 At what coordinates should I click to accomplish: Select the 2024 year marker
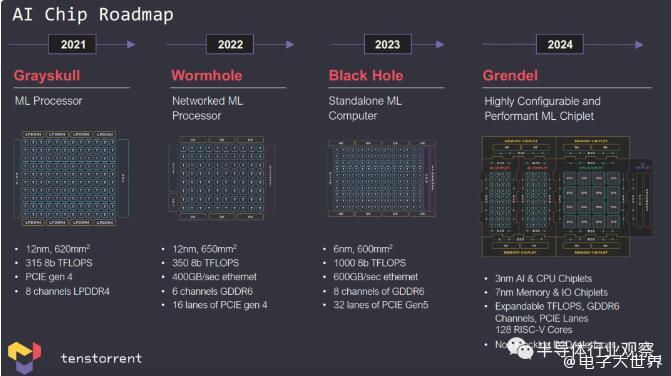pos(559,44)
